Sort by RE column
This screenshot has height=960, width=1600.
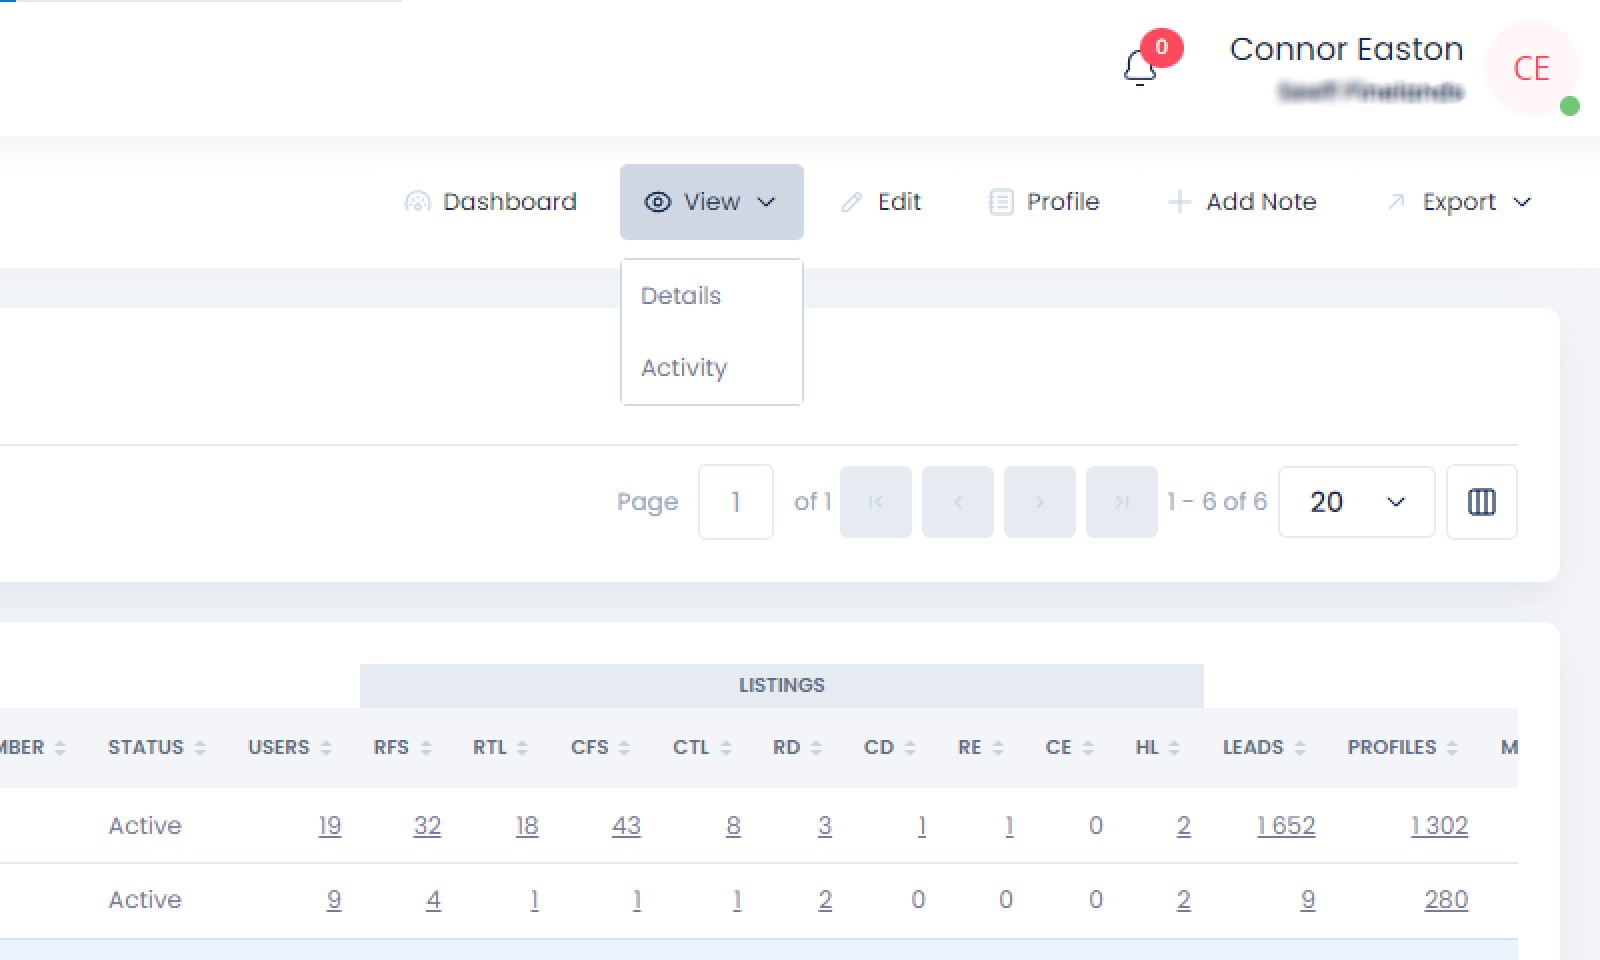point(980,748)
